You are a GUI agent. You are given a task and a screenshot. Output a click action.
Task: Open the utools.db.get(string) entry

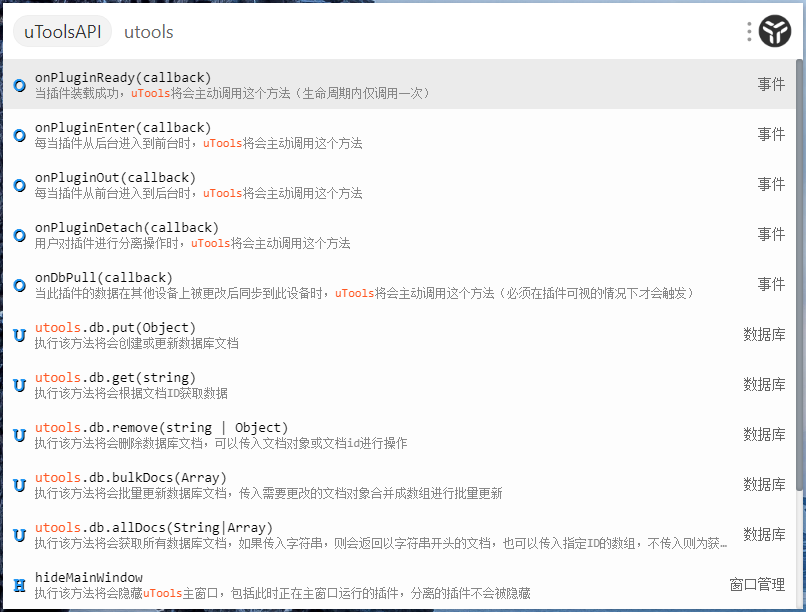click(400, 384)
